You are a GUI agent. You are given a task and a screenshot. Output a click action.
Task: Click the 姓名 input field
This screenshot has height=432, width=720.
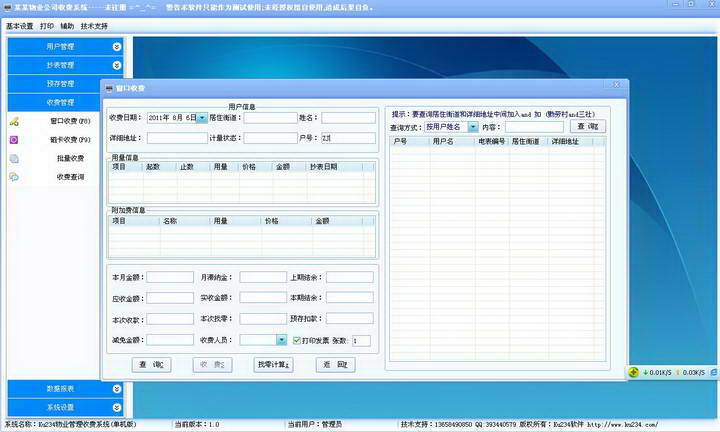tap(349, 118)
